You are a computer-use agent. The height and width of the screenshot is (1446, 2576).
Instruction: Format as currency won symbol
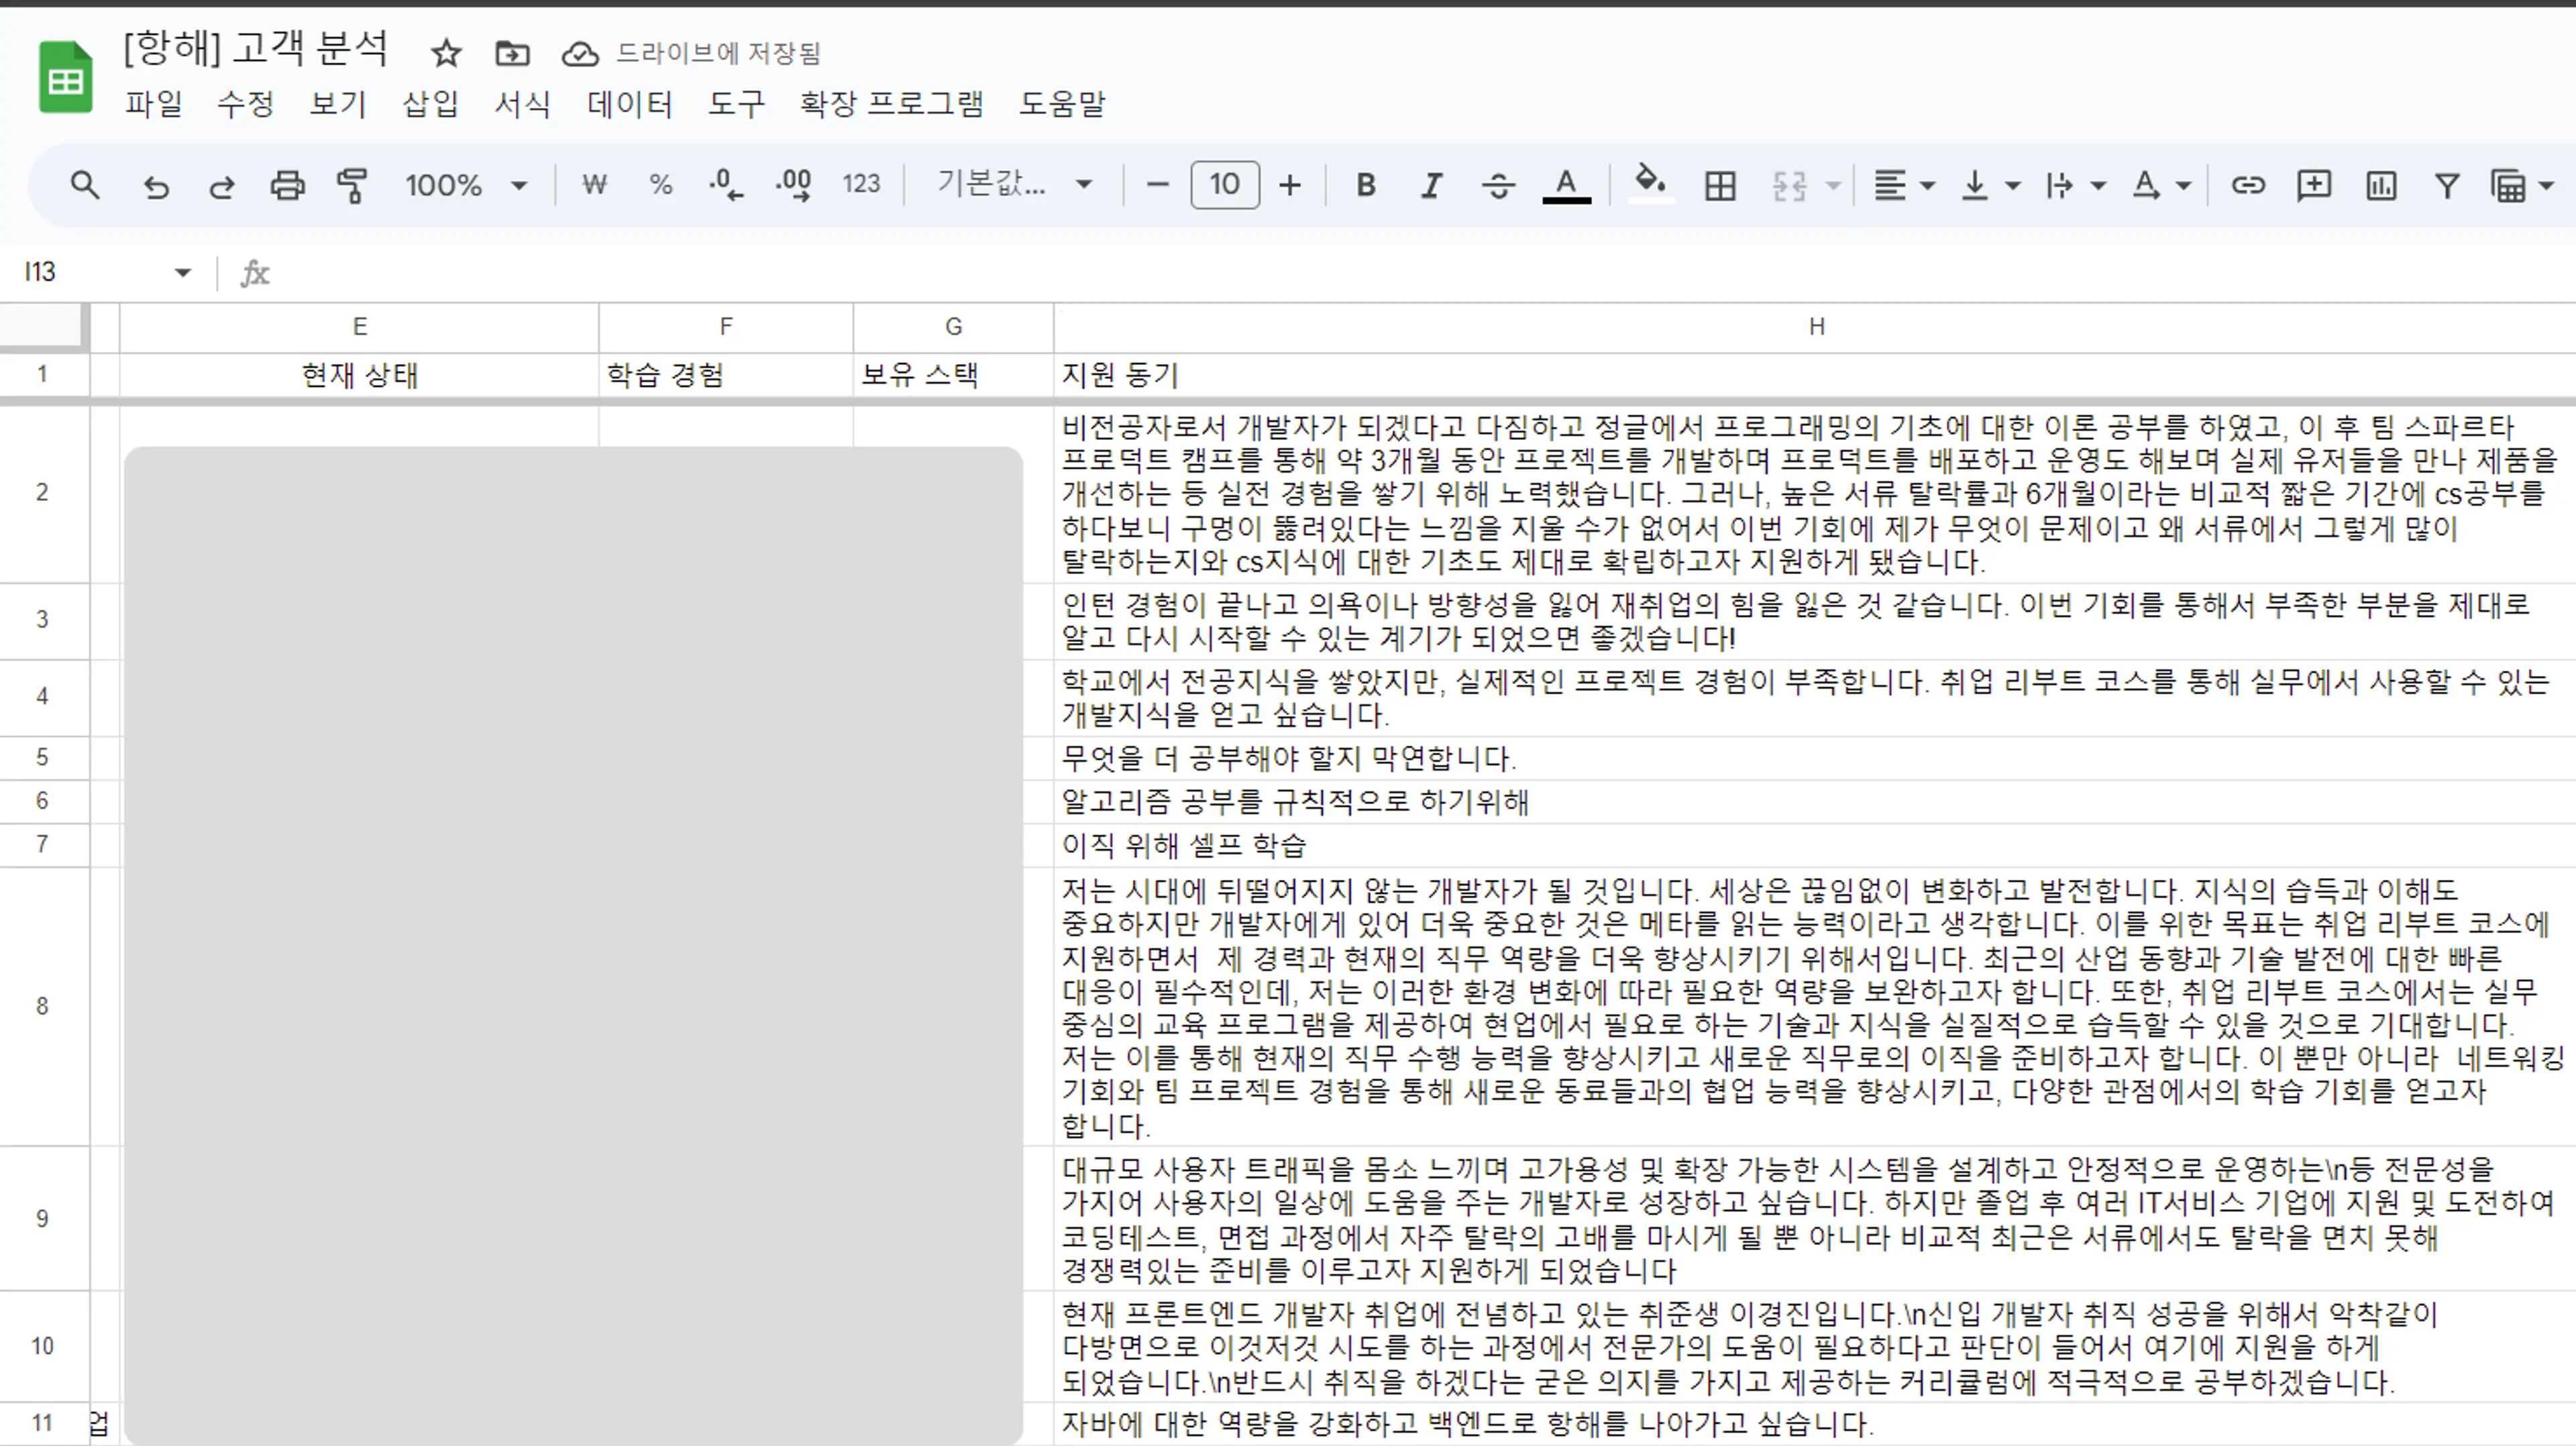(x=595, y=185)
